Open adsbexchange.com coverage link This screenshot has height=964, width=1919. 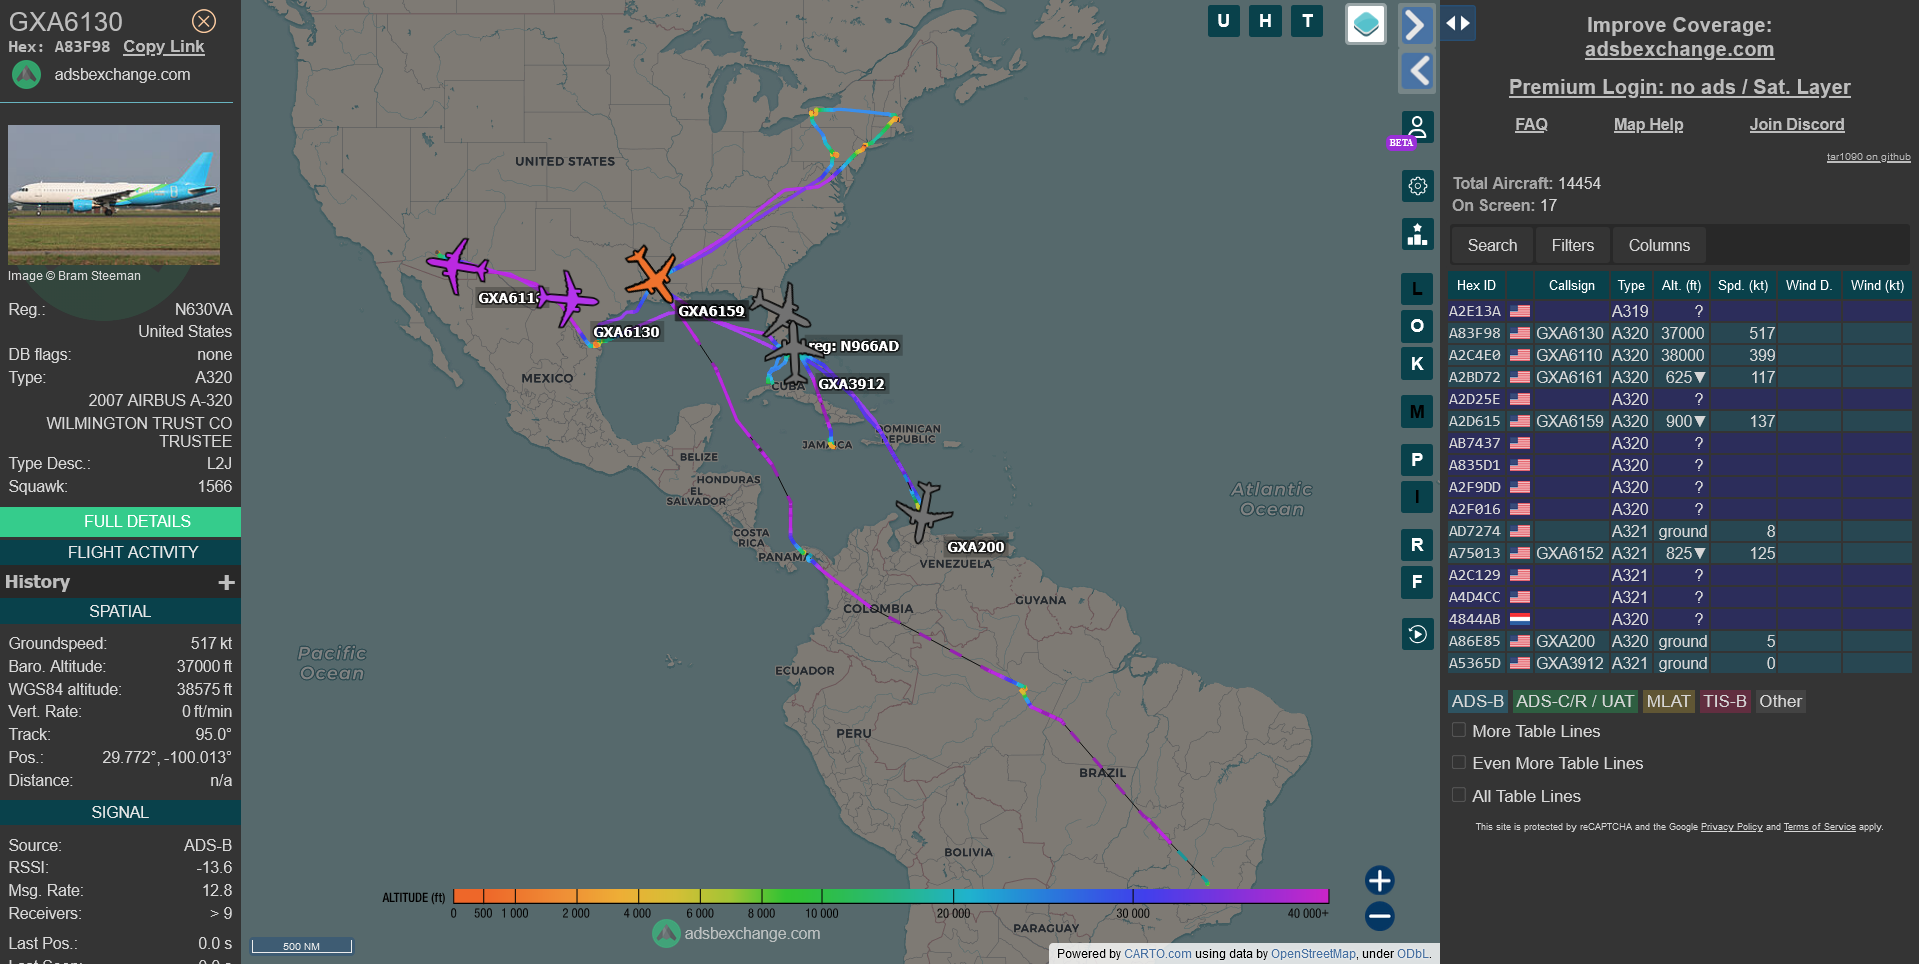click(1679, 49)
